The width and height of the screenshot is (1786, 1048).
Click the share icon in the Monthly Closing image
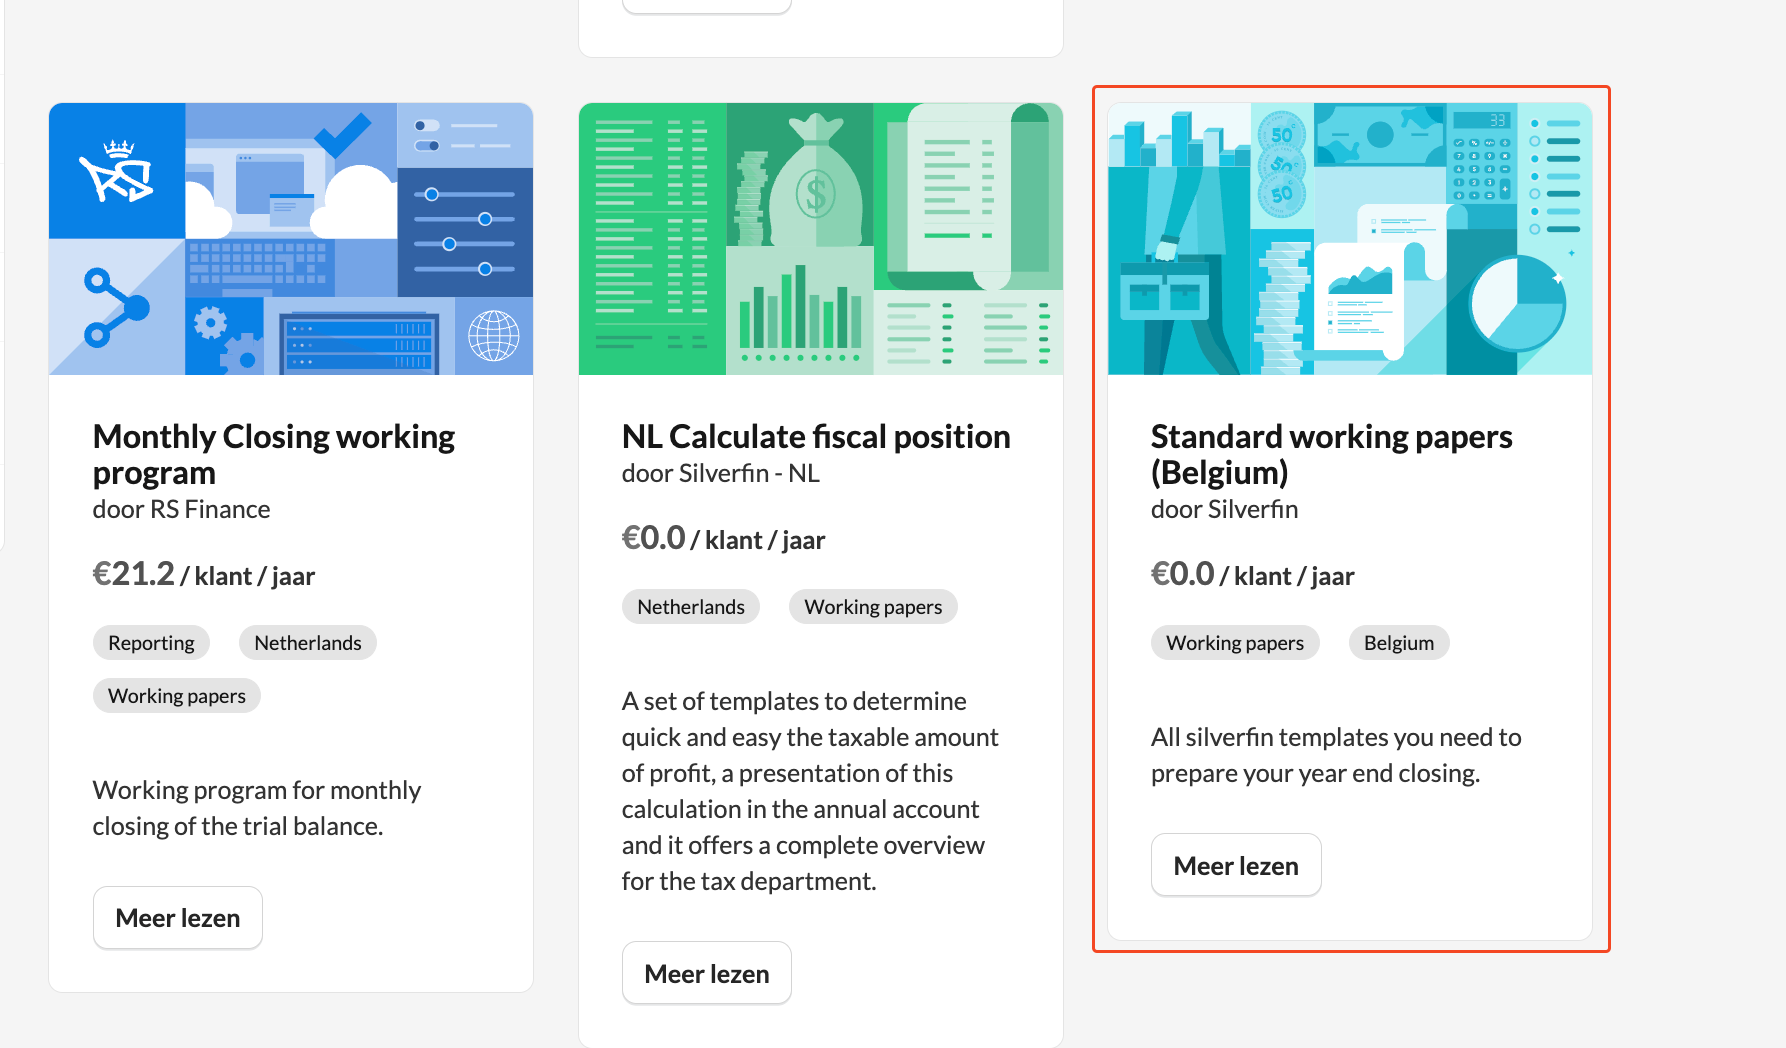(116, 307)
